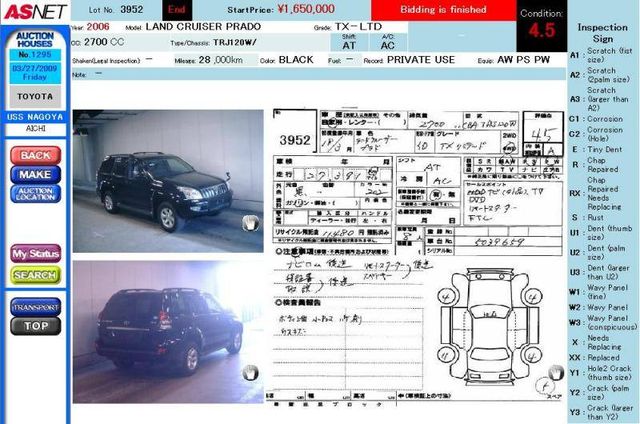Click the Y1 Hole2 Crack legend entry

click(x=600, y=373)
